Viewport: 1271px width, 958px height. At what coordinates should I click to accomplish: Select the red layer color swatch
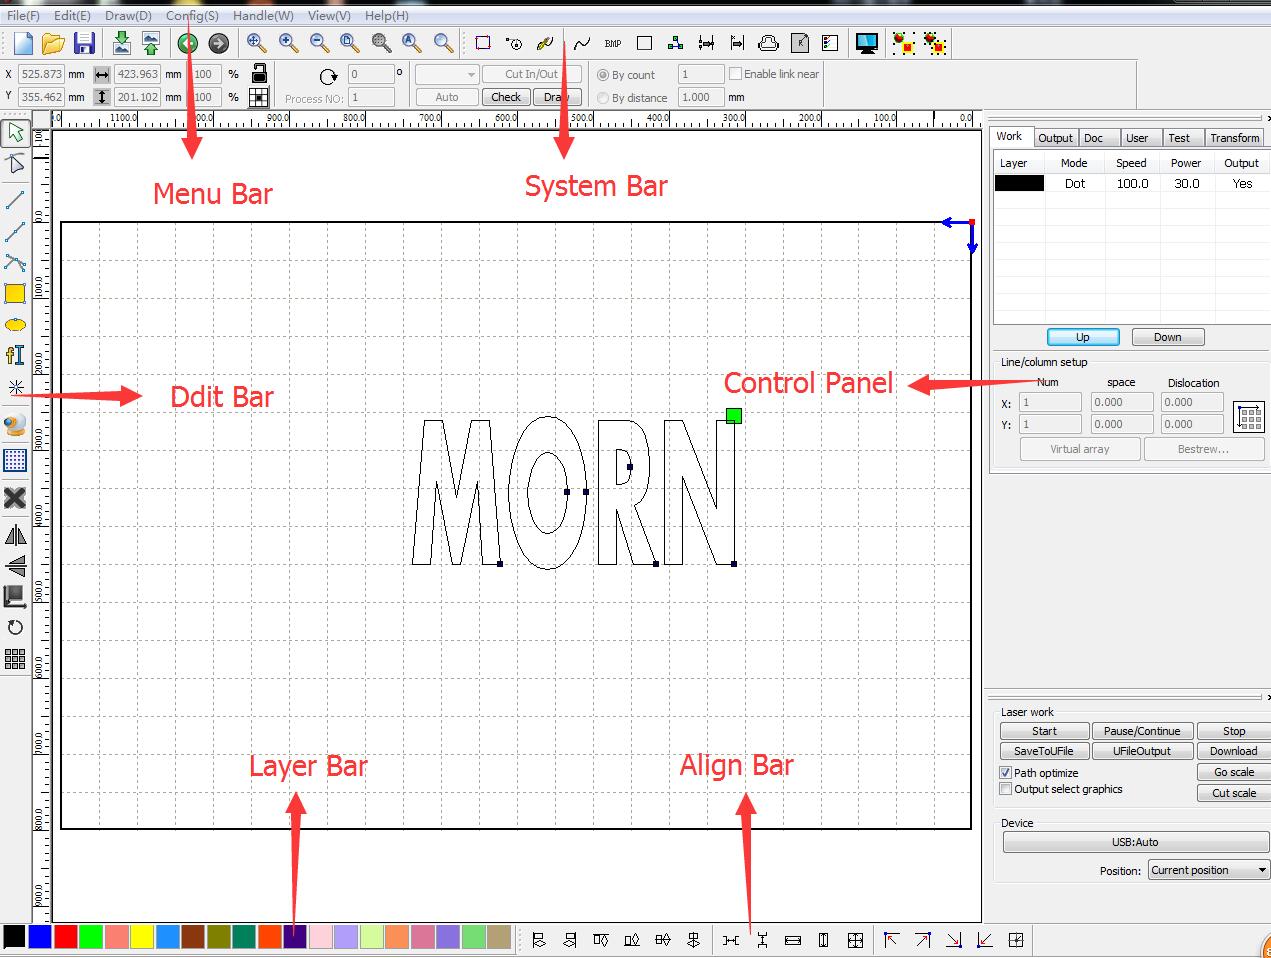(66, 937)
